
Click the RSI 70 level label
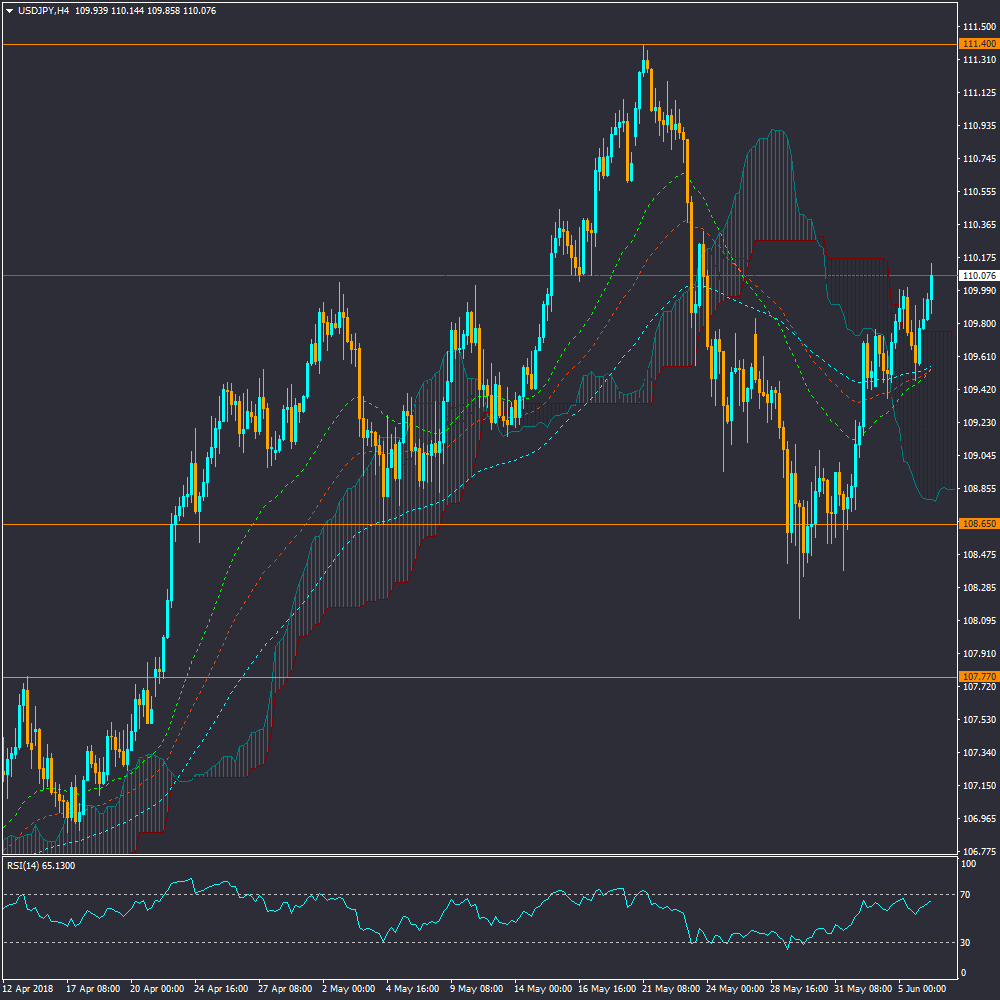point(966,894)
